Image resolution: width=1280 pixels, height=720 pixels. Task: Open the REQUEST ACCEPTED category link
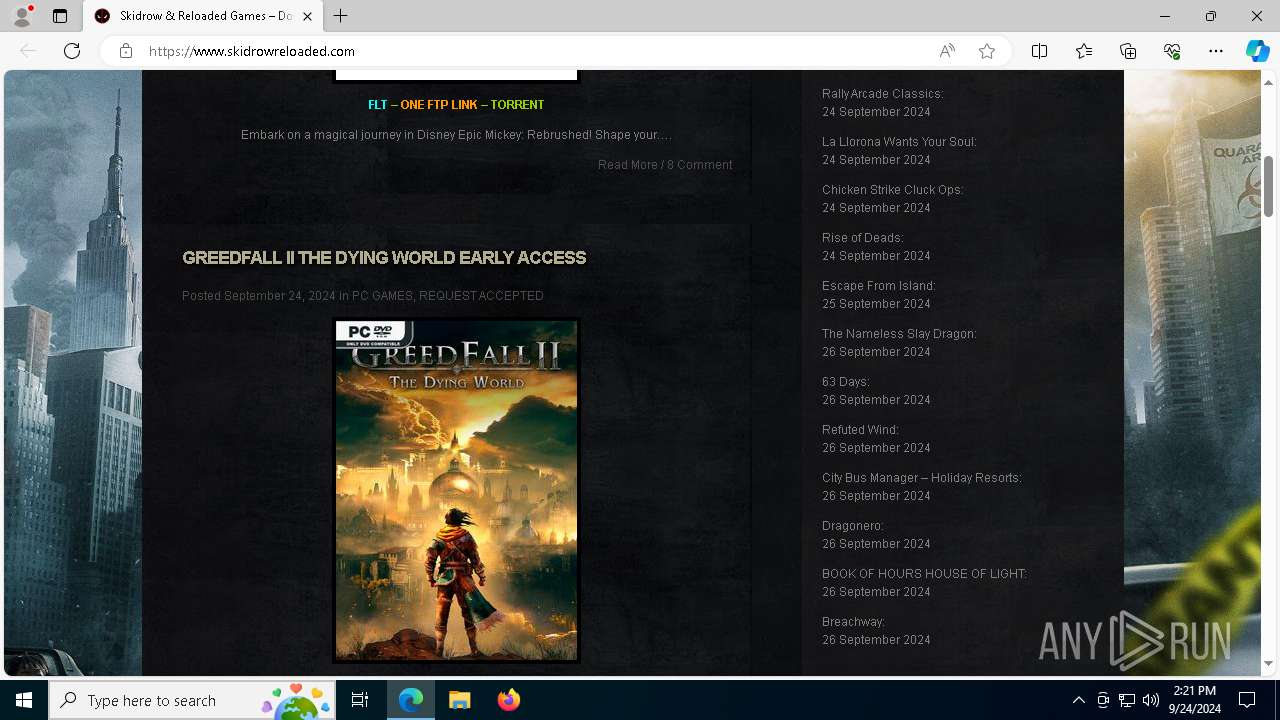coord(481,296)
